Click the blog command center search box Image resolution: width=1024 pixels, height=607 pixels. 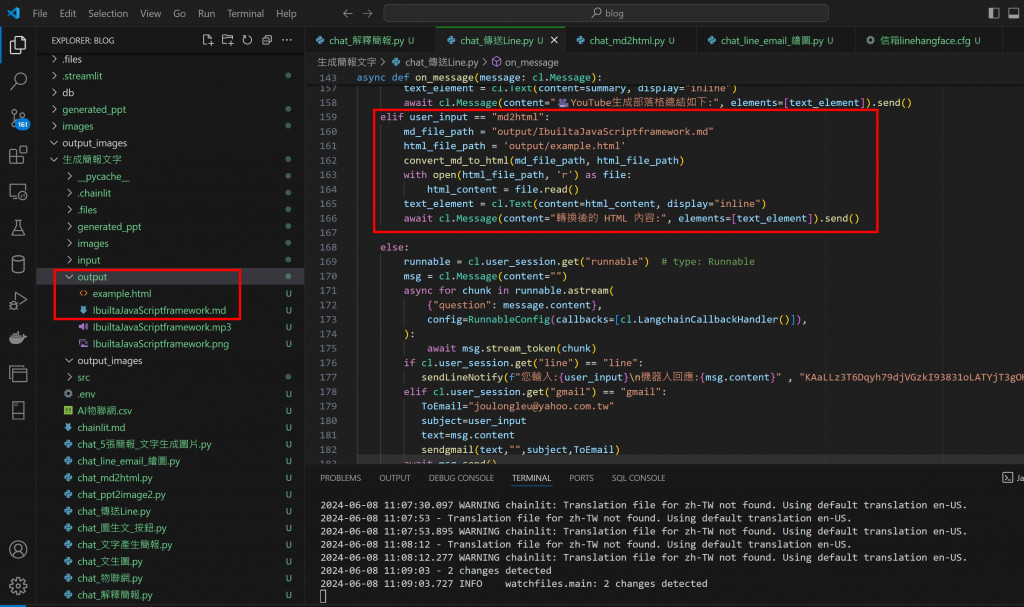(606, 13)
